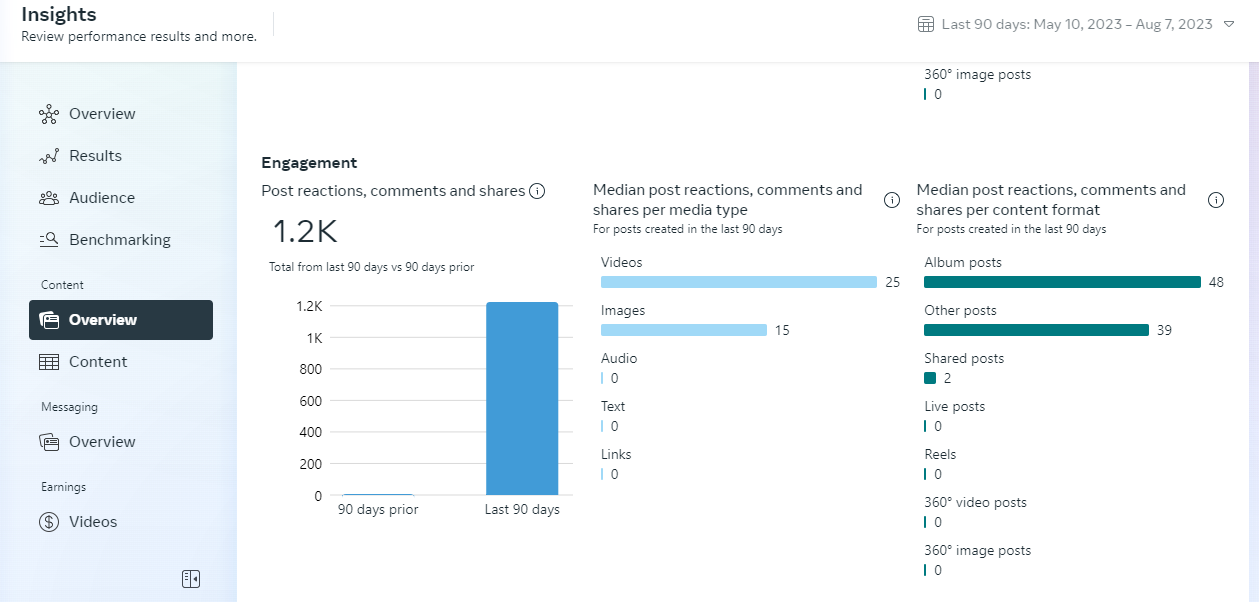Go to the Audience section

tap(101, 198)
